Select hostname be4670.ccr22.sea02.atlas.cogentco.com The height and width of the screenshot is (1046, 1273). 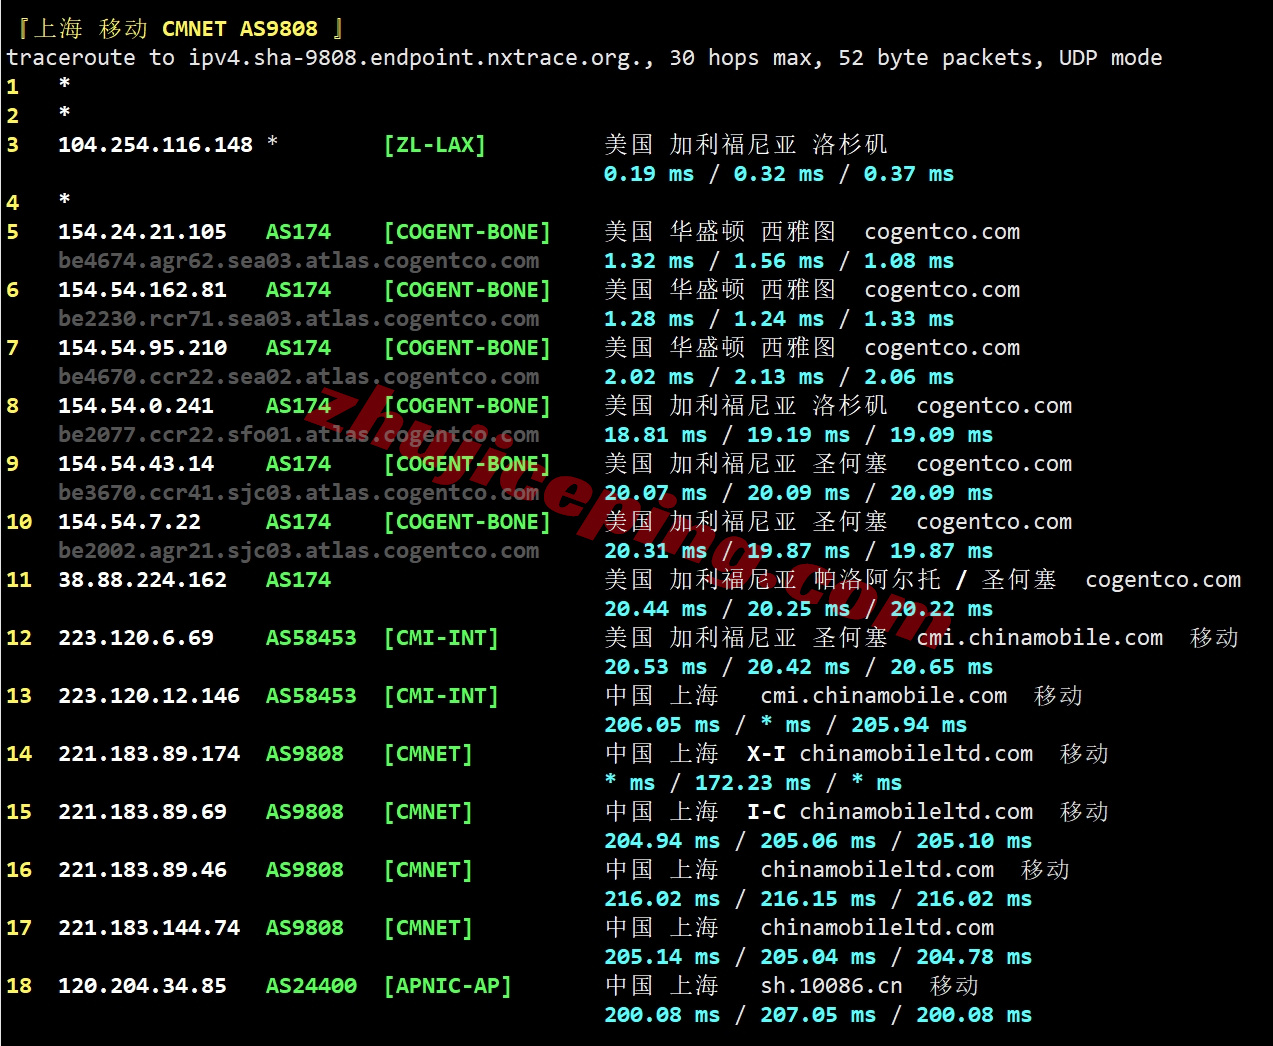click(298, 377)
